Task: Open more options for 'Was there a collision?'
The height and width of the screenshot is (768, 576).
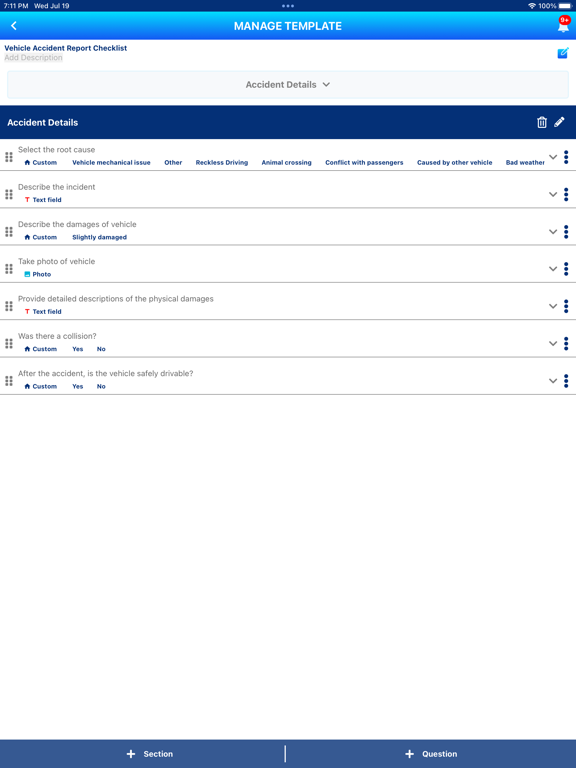Action: click(x=566, y=343)
